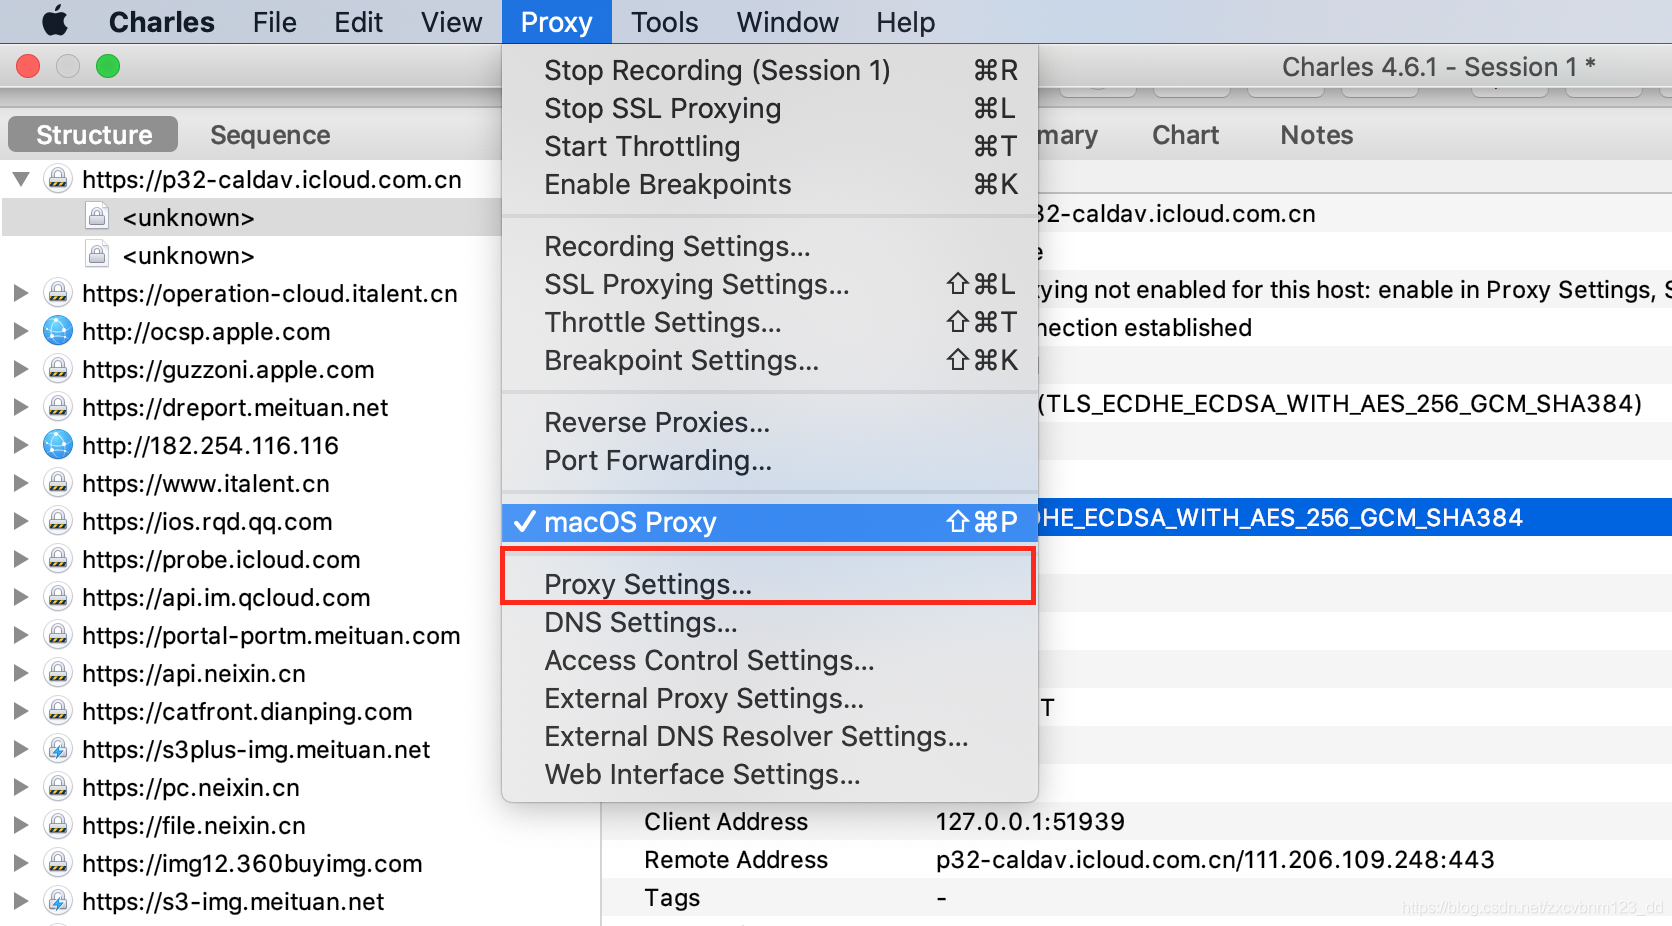
Task: Click the document icon of the selected <unknown>
Action: [97, 216]
